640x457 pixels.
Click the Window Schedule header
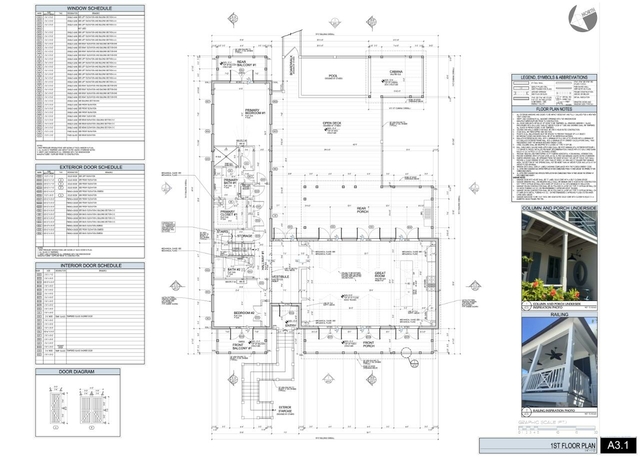[x=90, y=8]
